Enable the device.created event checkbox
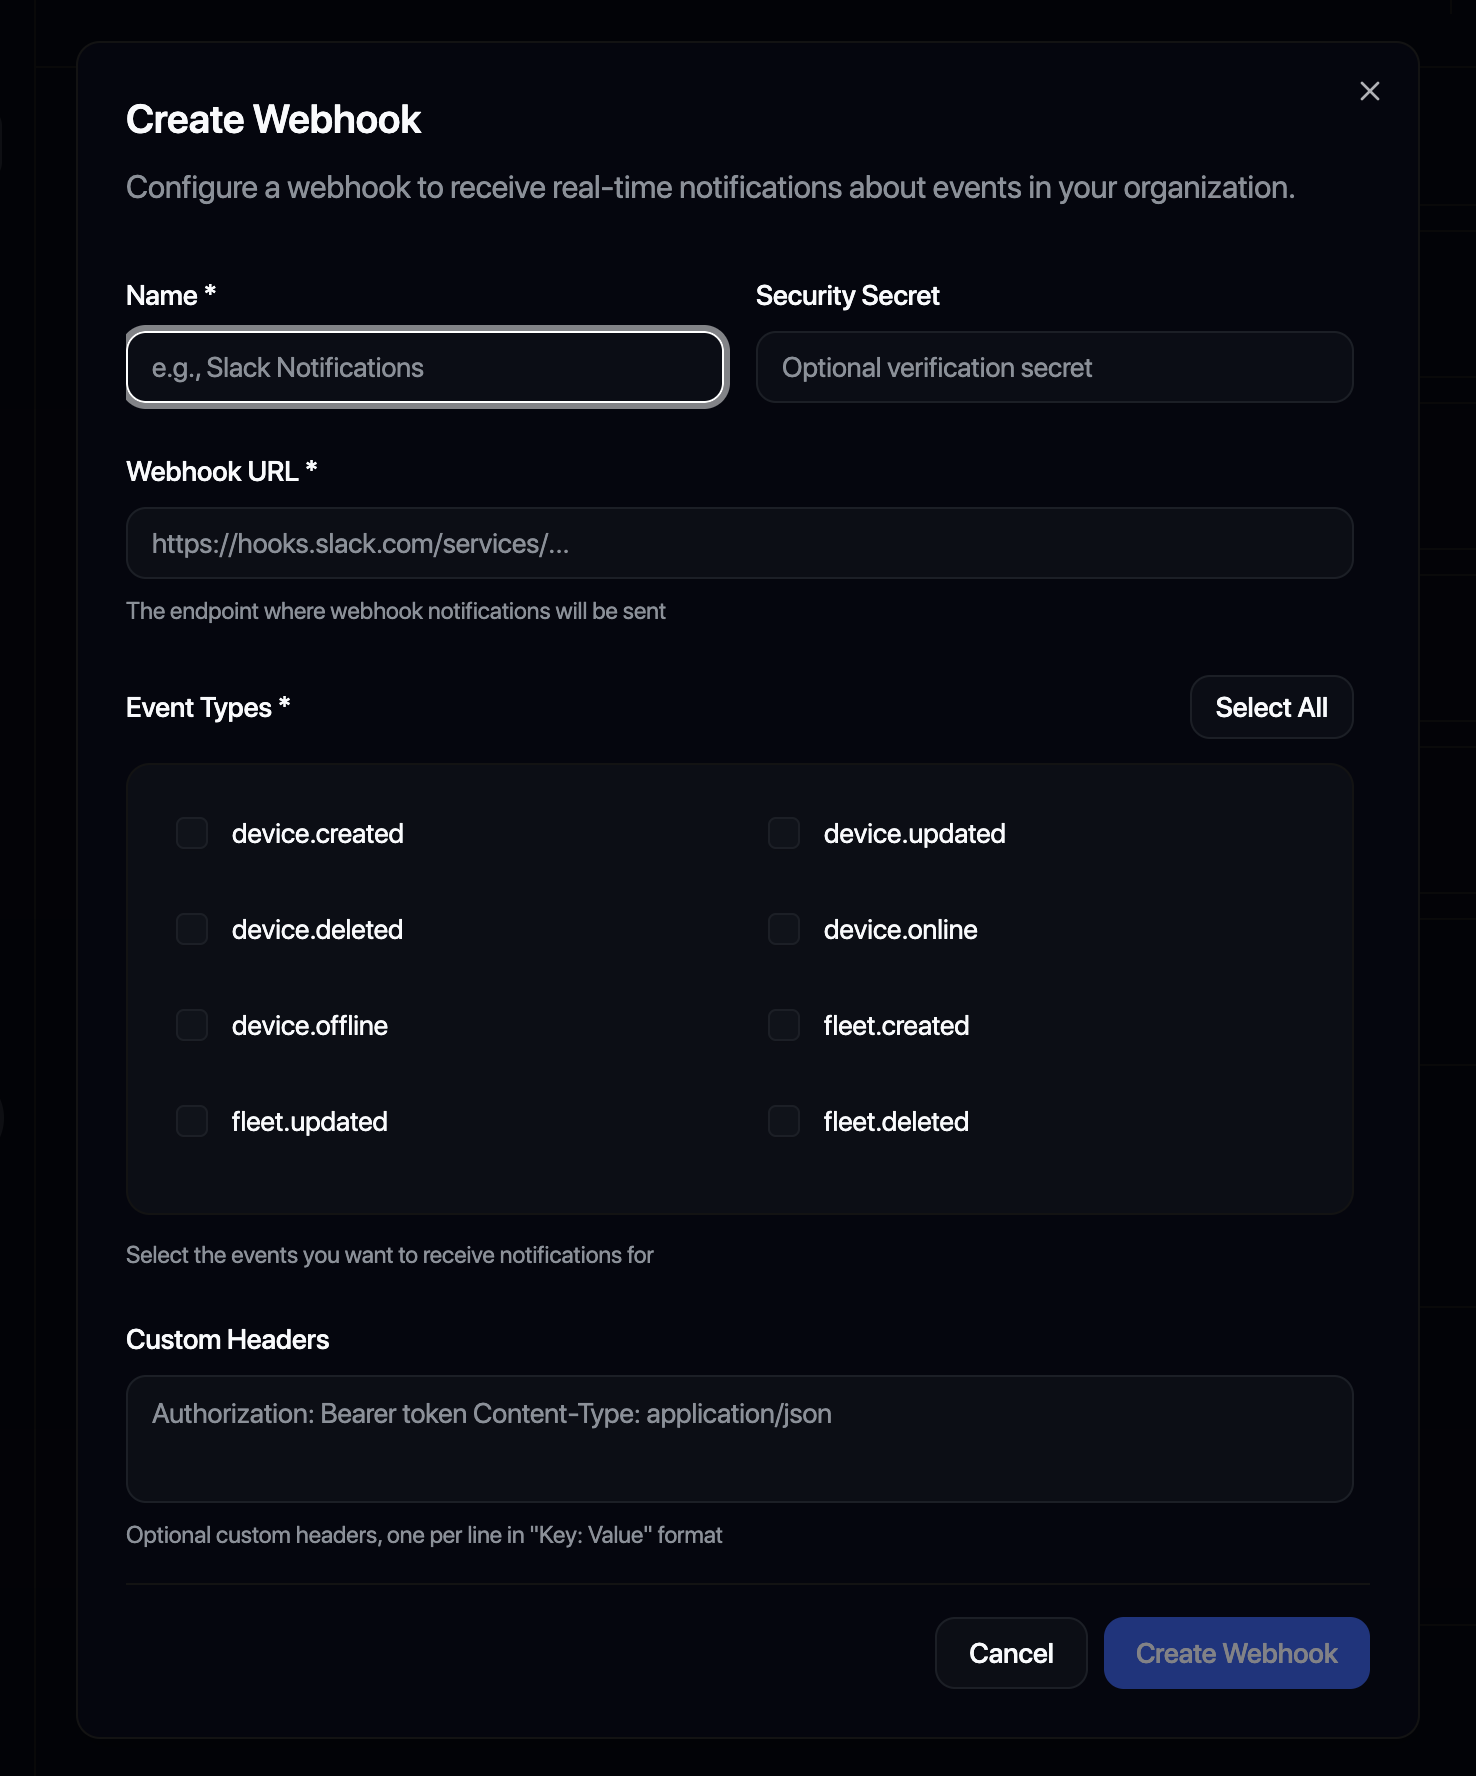 (191, 833)
